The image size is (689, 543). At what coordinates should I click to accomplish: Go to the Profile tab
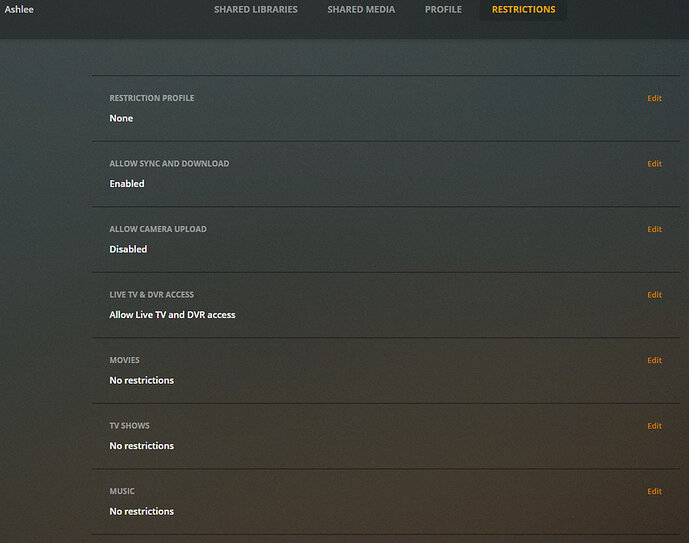(x=443, y=9)
